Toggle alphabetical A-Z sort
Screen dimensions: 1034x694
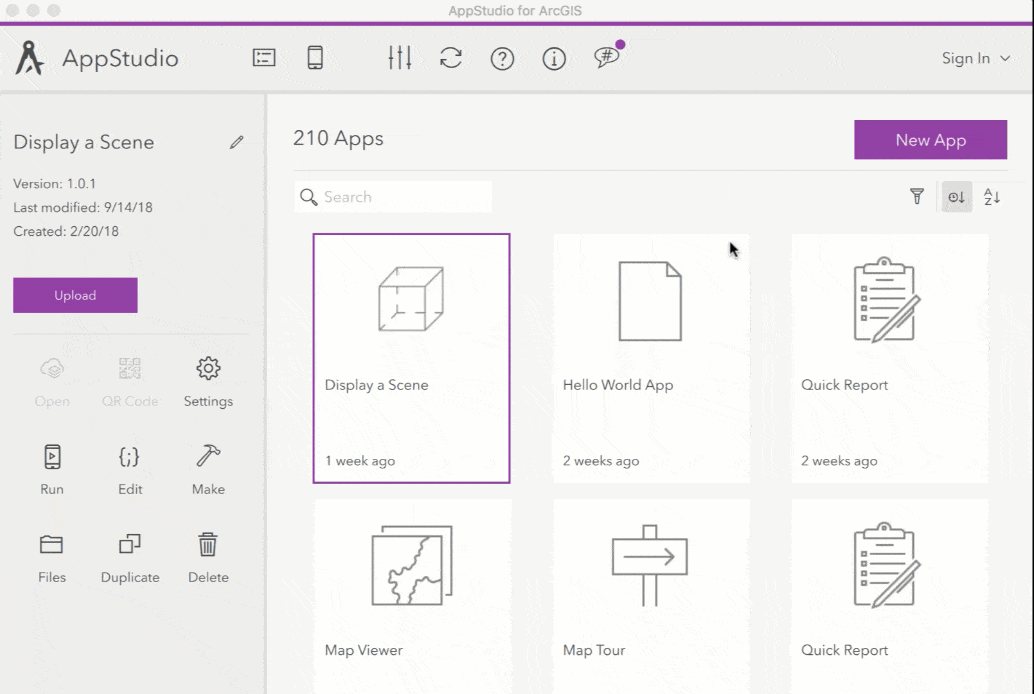coord(992,197)
